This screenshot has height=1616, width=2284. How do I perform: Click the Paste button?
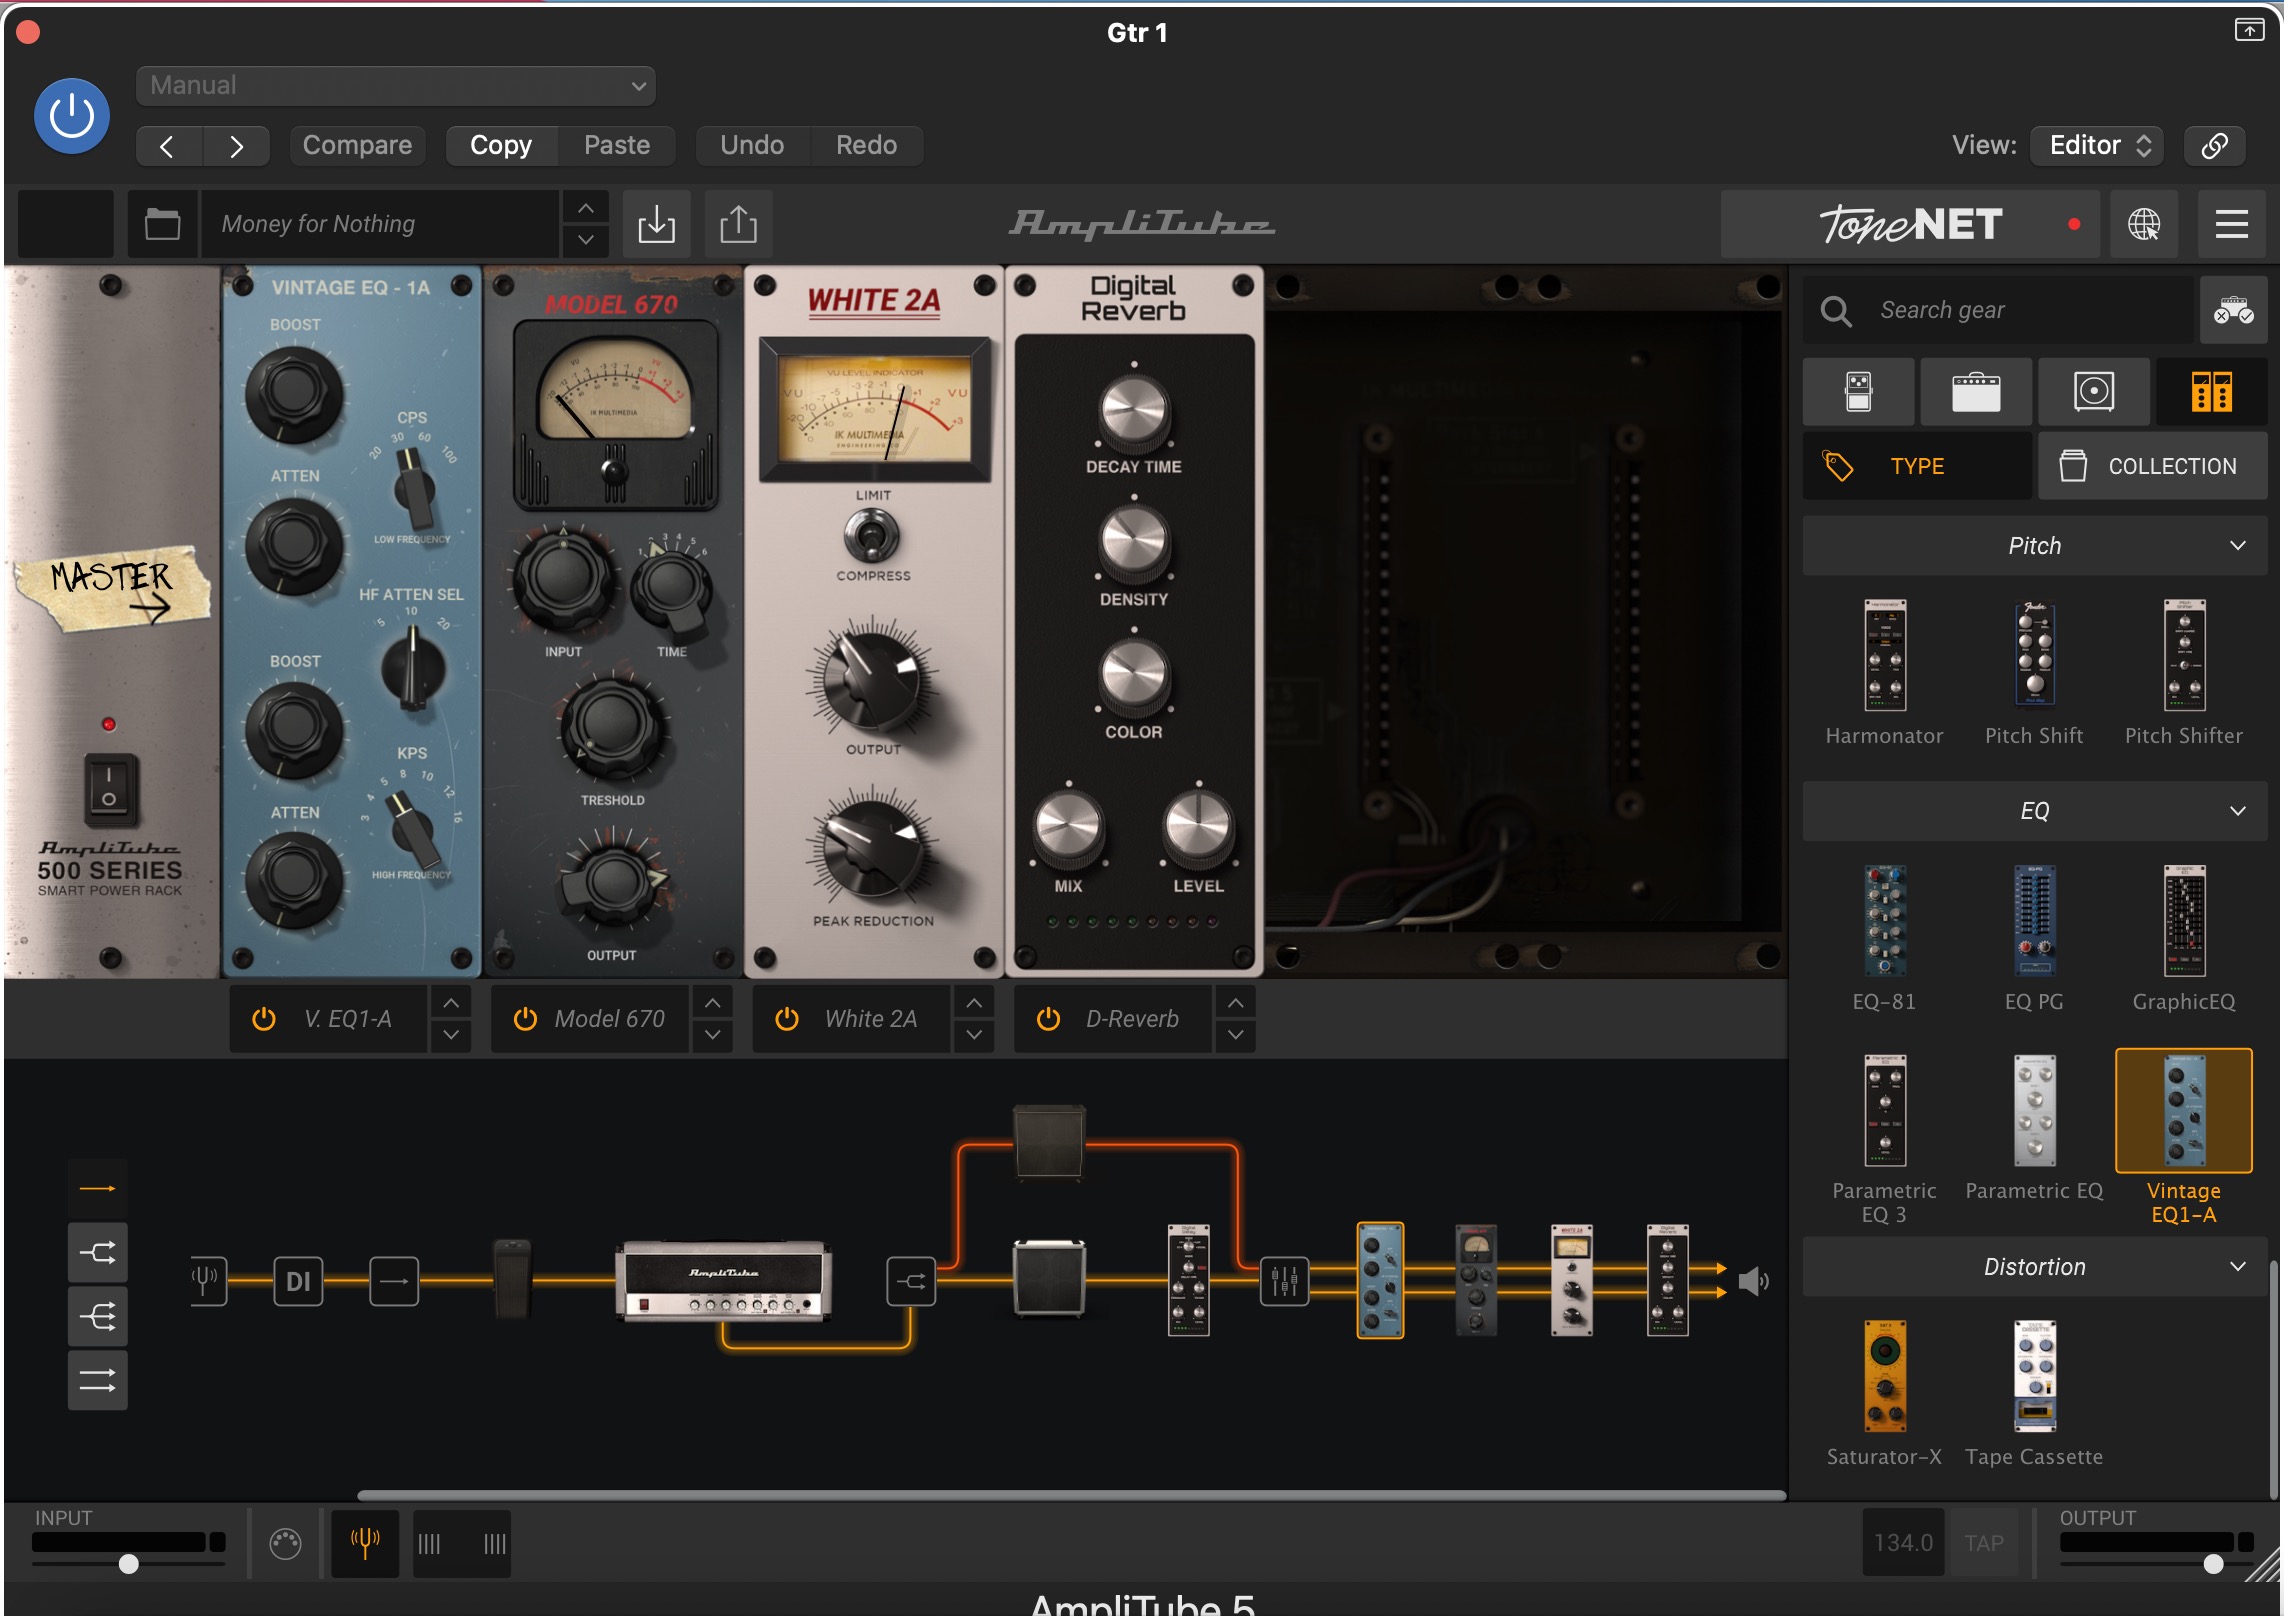[617, 146]
